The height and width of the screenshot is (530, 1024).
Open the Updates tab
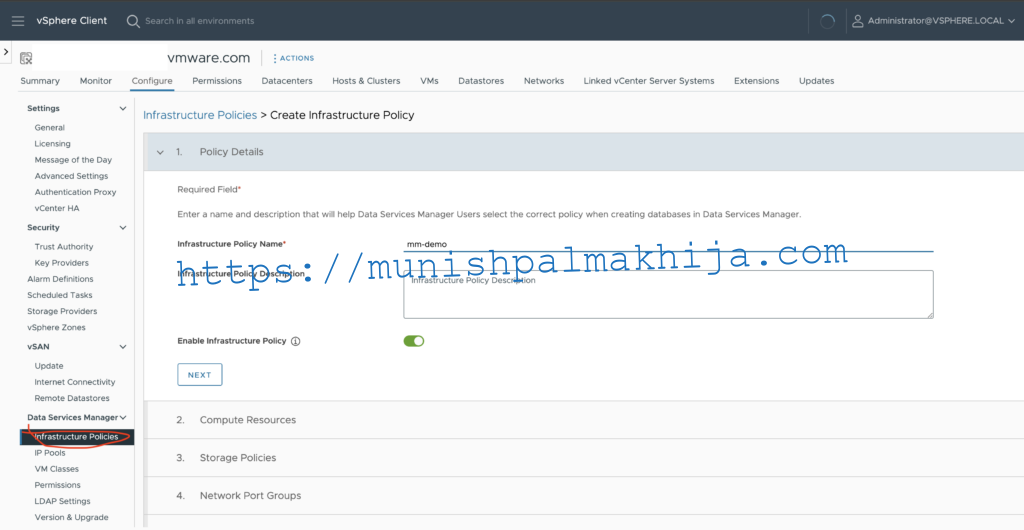tap(816, 81)
